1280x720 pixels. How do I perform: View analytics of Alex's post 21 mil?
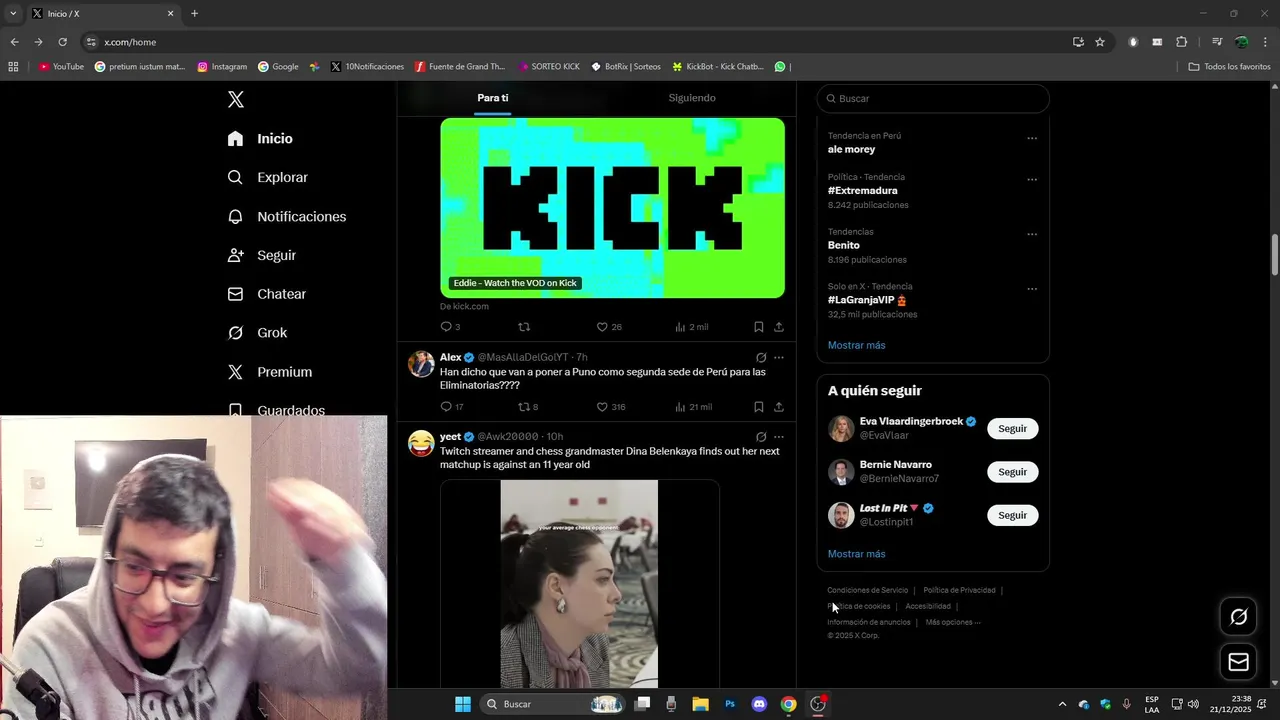point(693,407)
